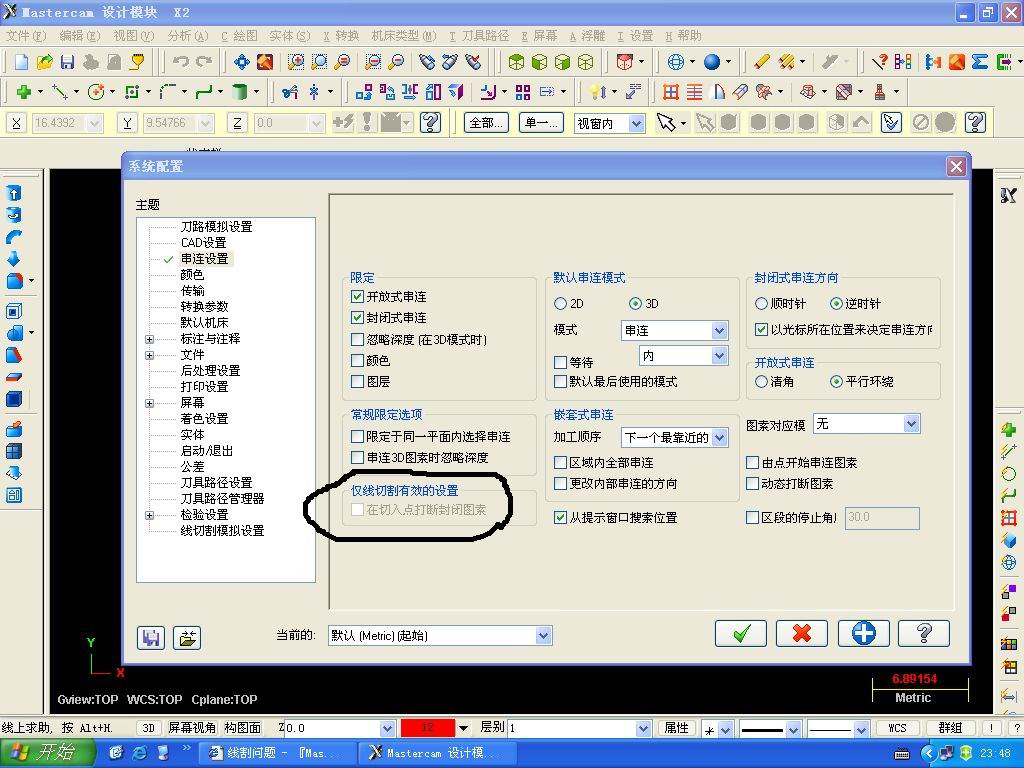Expand the 检验设置 tree node
1024x768 pixels.
click(150, 515)
